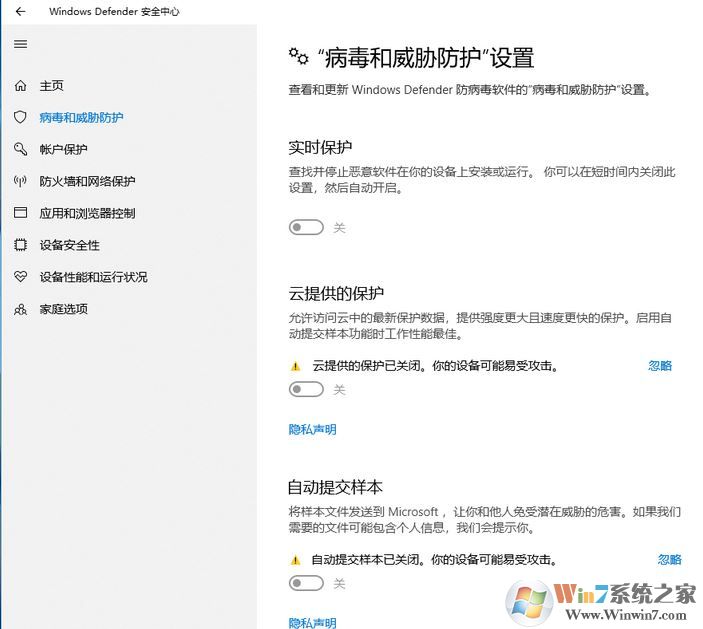Click warning icon for 云提供的保护已关闭
Image resolution: width=703 pixels, height=629 pixels.
[x=295, y=367]
